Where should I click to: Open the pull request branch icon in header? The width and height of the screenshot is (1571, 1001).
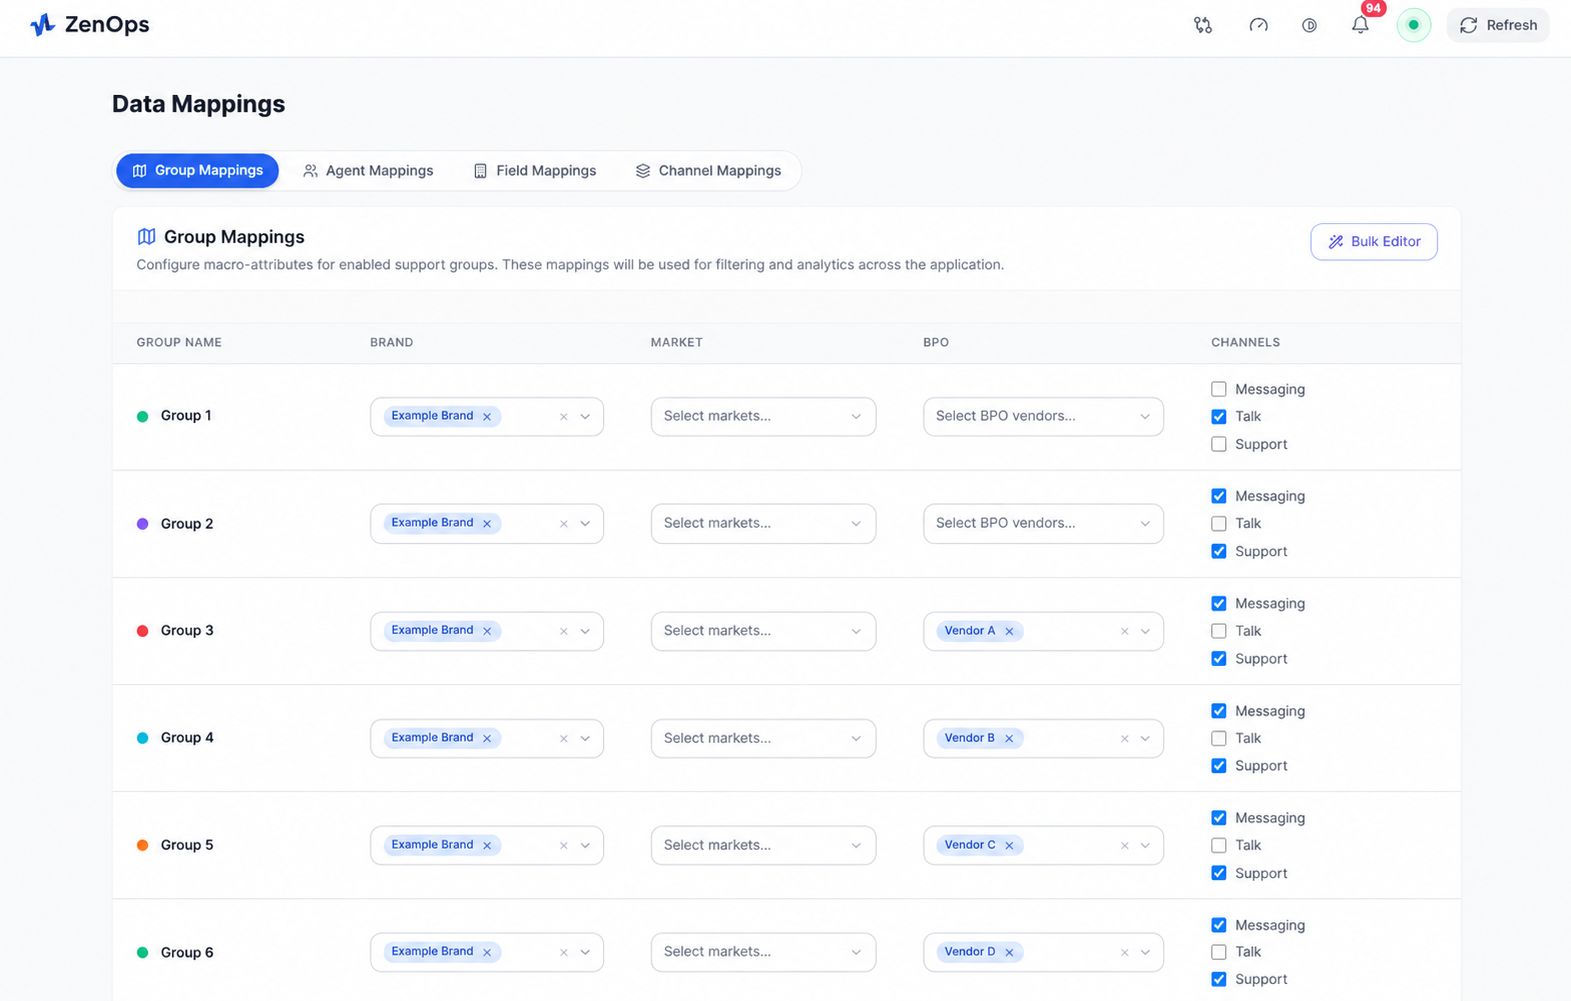pos(1203,25)
